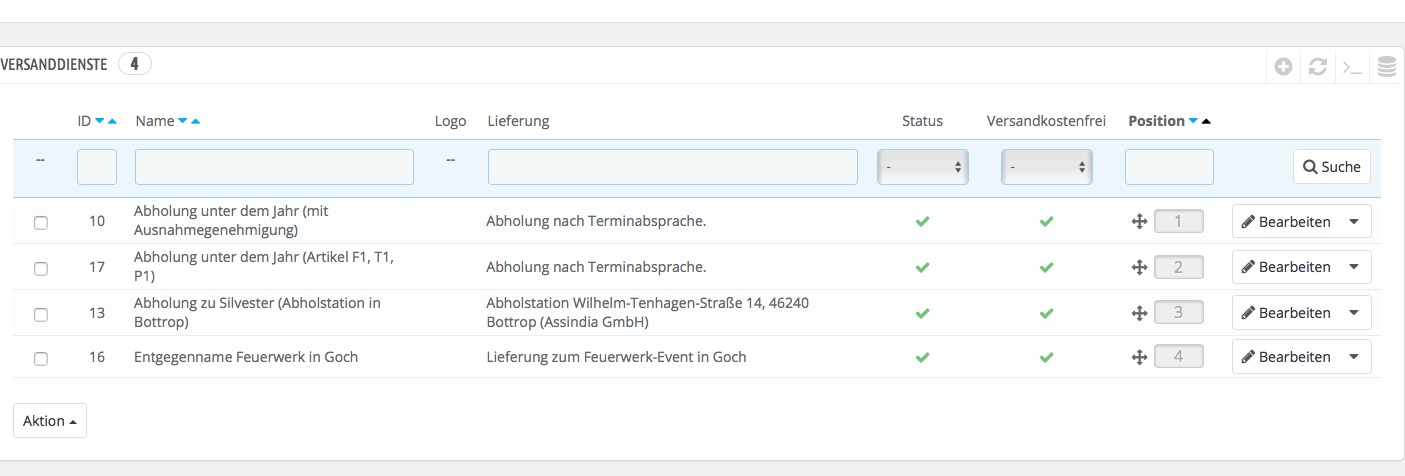
Task: Toggle free shipping checkmark for carrier 16
Action: (1046, 357)
